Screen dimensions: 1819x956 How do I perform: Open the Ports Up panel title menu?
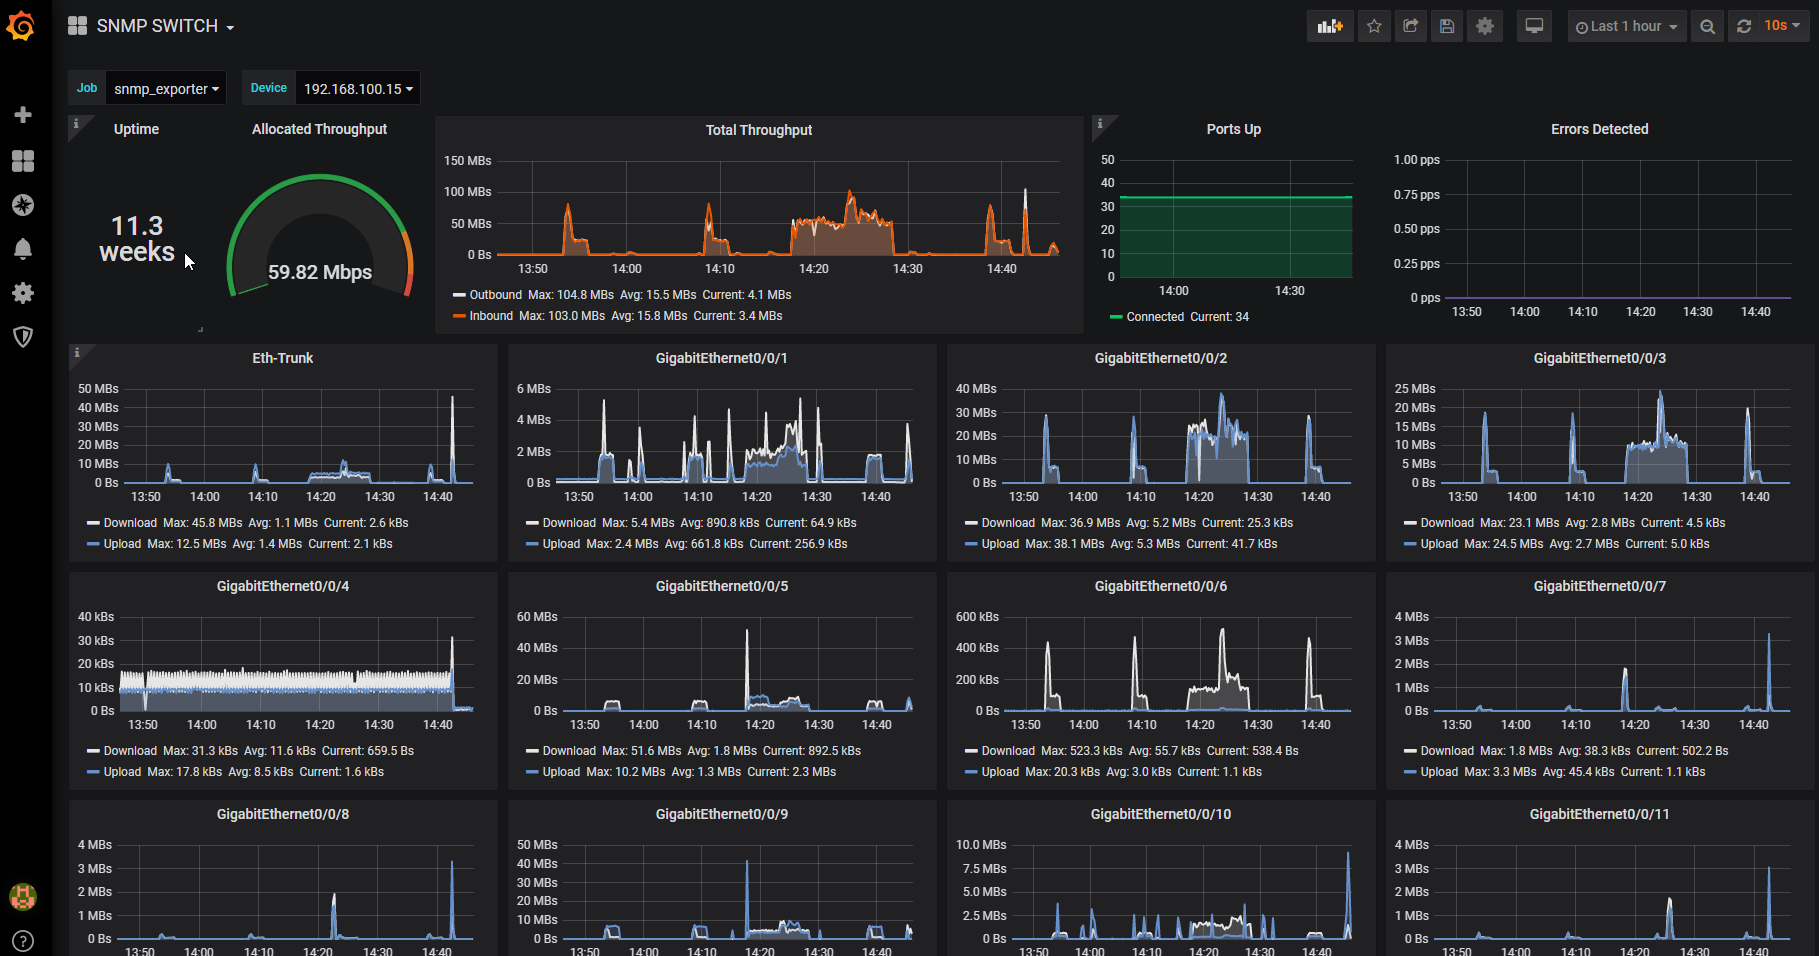[x=1233, y=129]
